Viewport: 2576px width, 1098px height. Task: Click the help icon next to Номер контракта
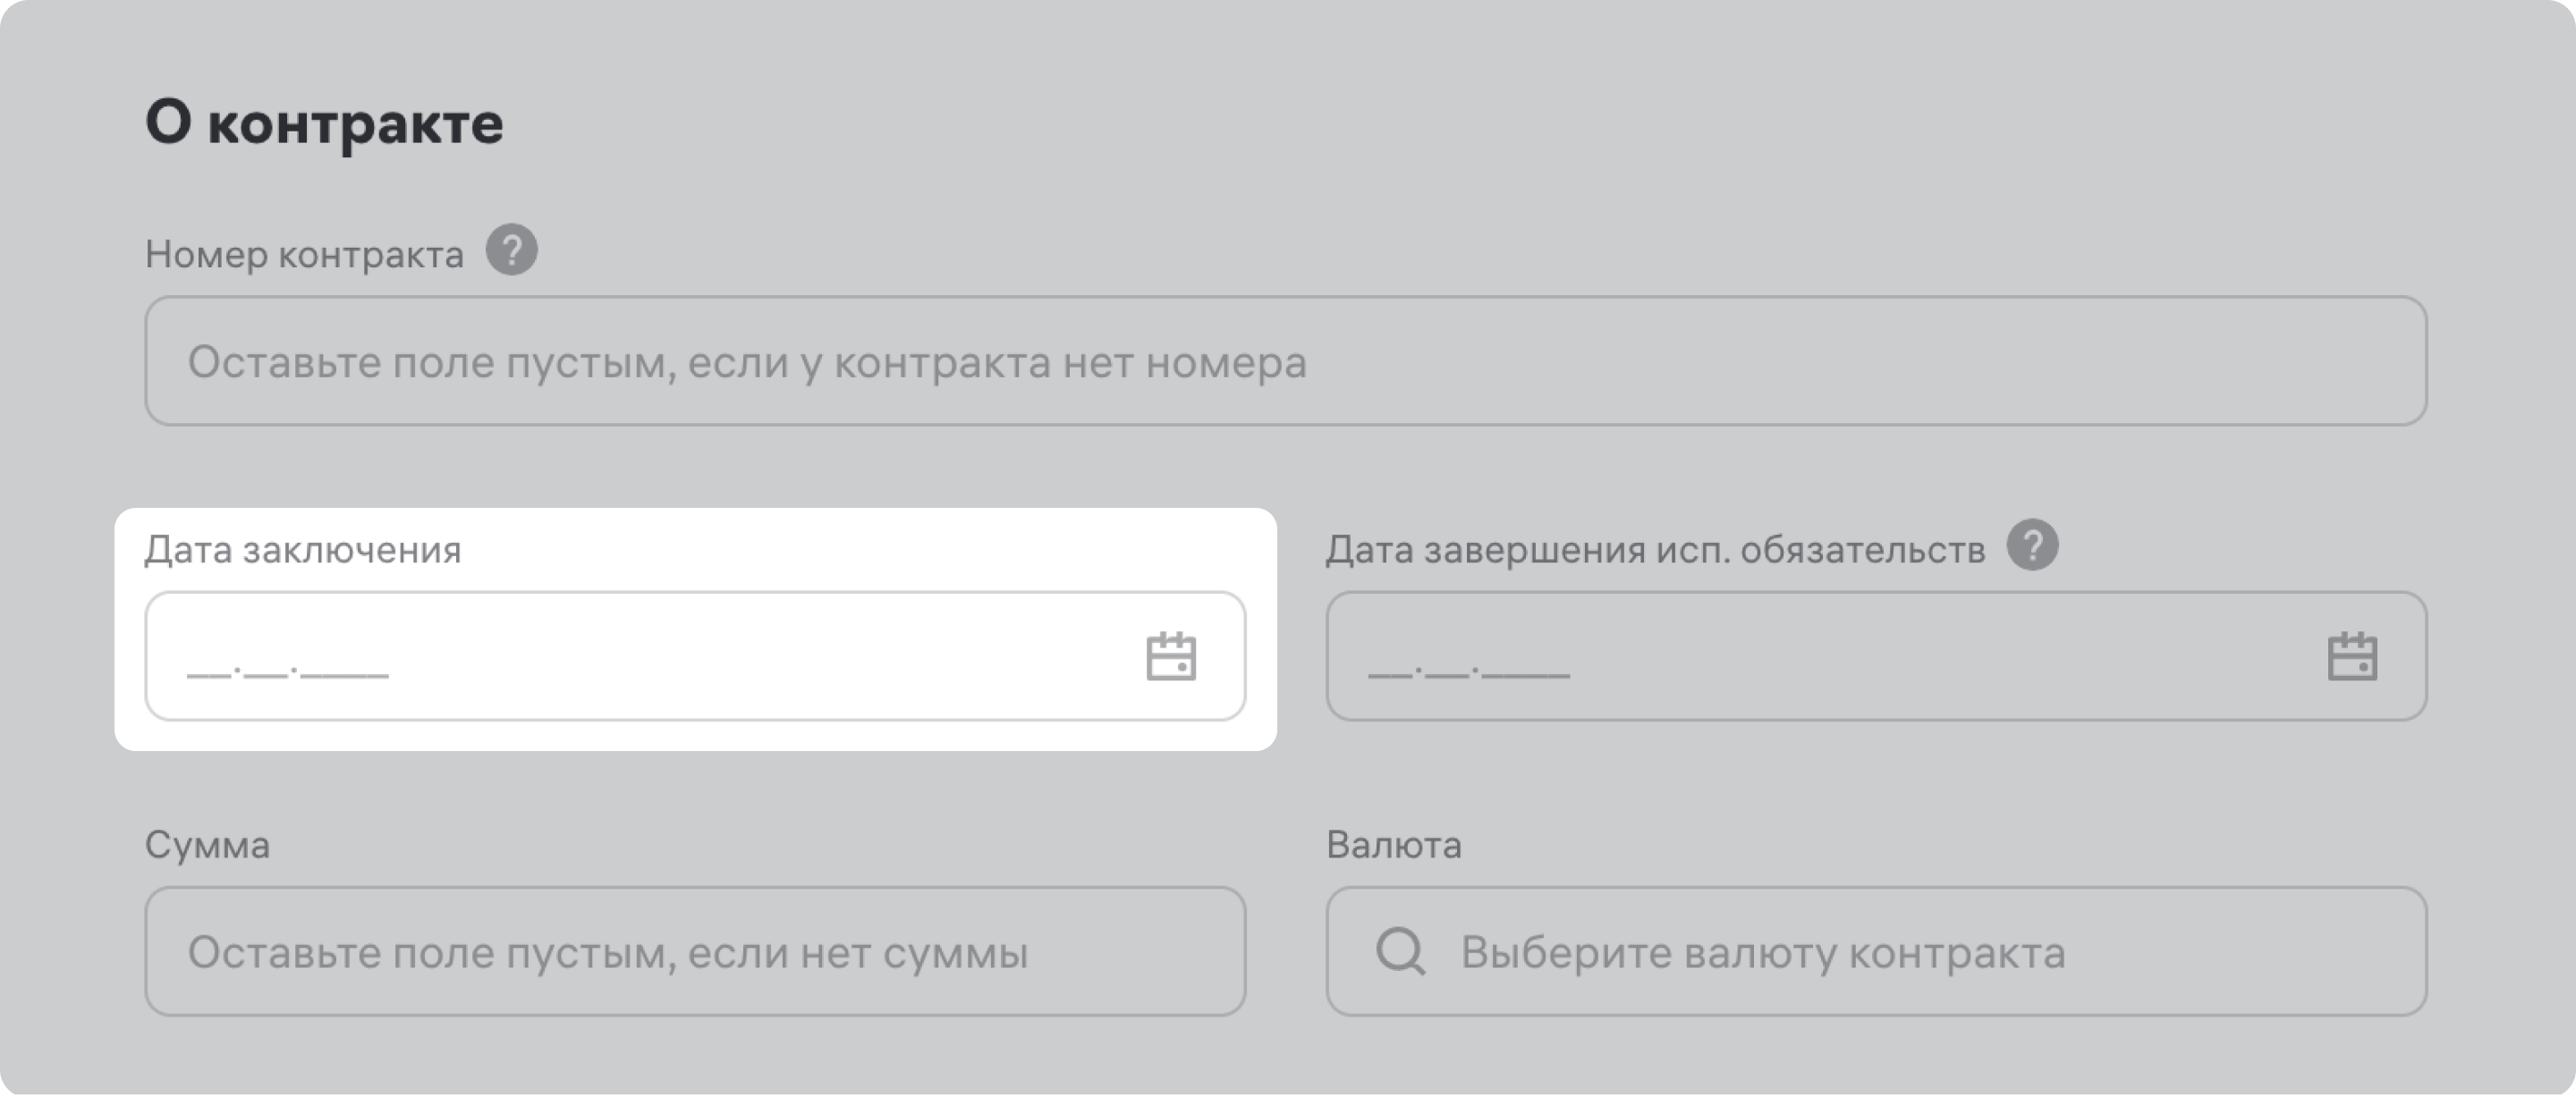coord(511,250)
